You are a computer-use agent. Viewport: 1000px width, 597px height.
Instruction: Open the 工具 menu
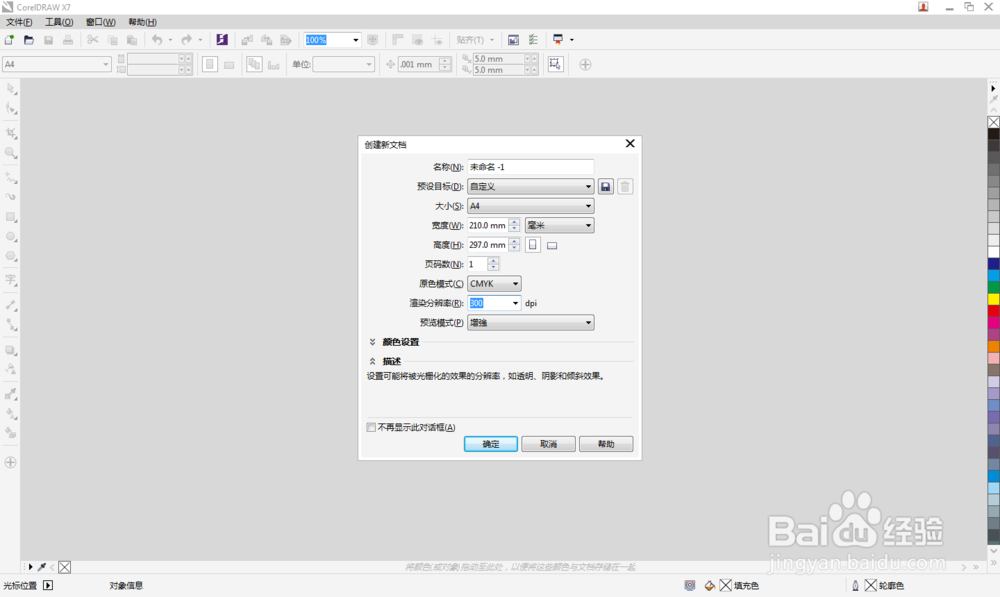click(x=57, y=21)
